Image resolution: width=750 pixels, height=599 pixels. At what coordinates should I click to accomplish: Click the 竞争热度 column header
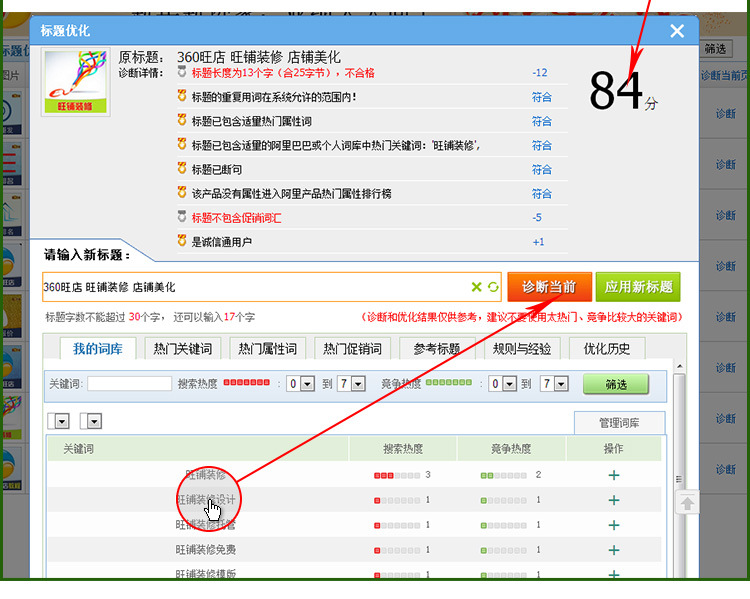[511, 449]
